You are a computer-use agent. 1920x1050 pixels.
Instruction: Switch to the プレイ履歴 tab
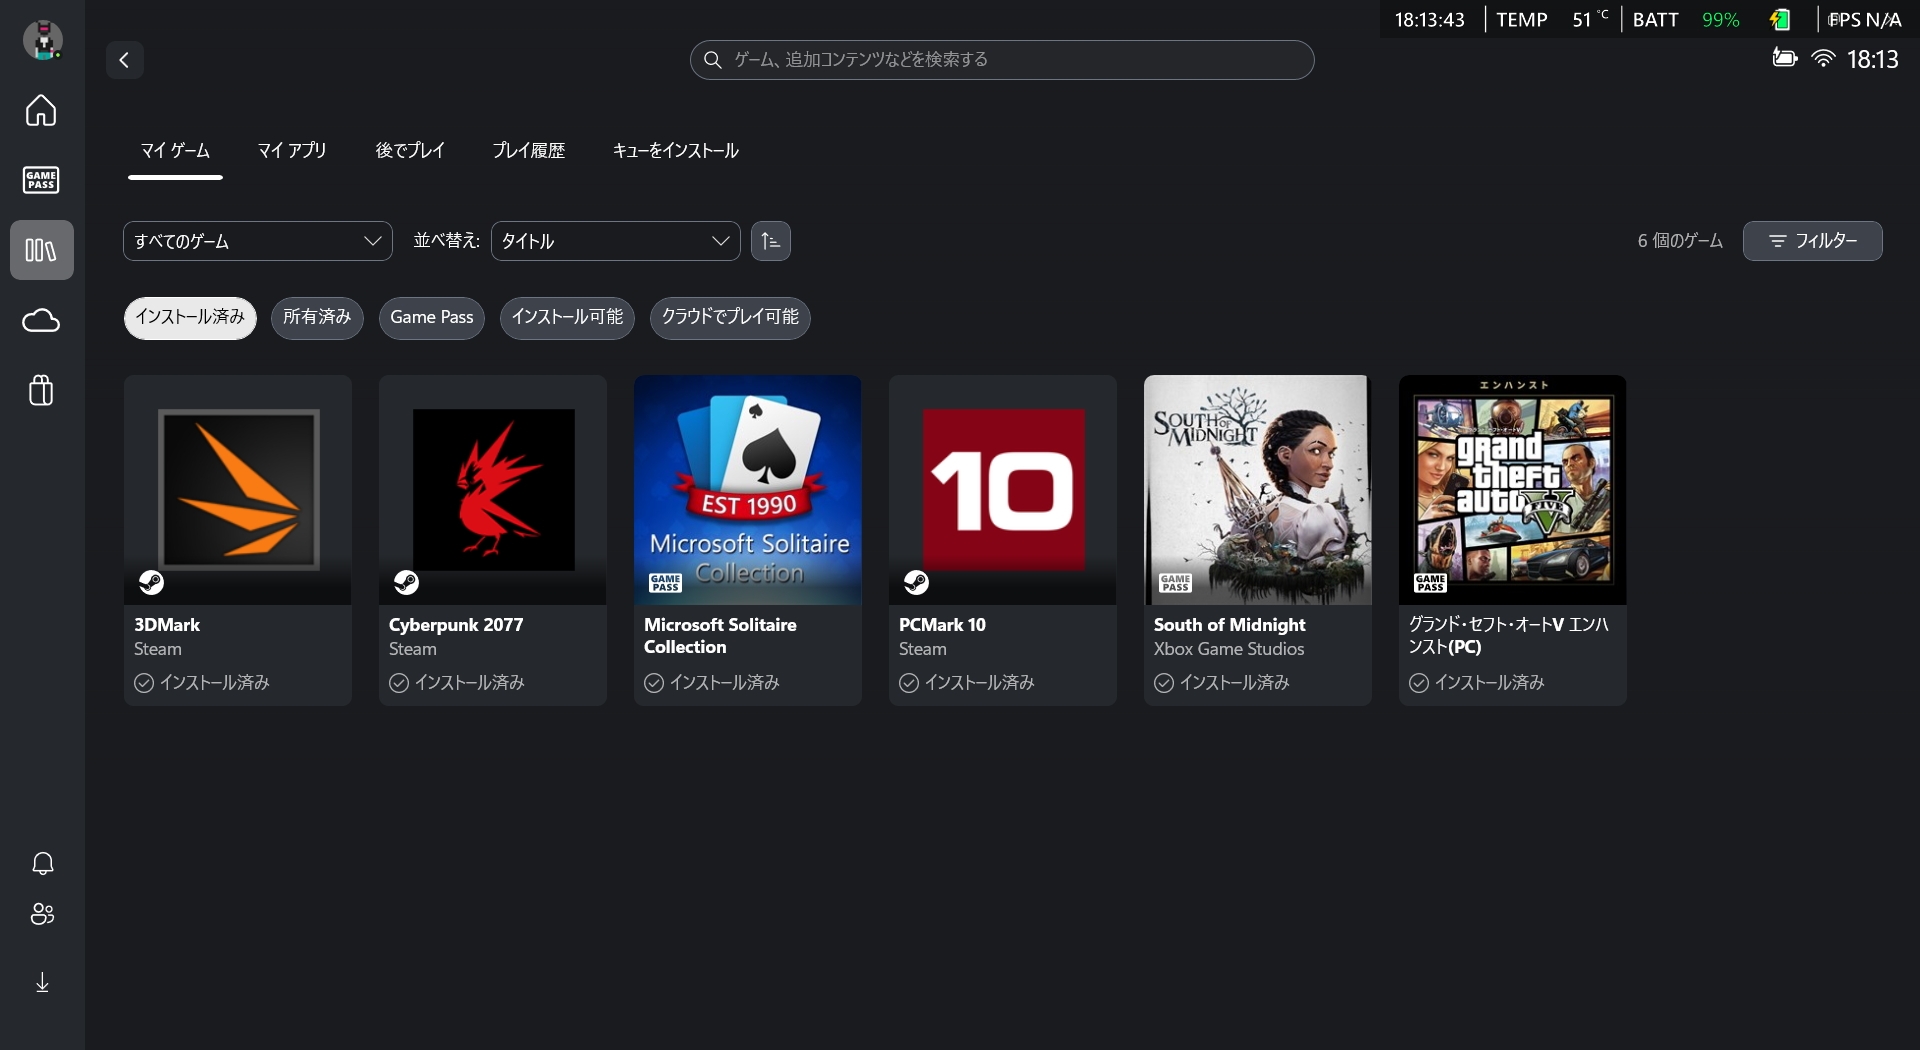(x=529, y=150)
